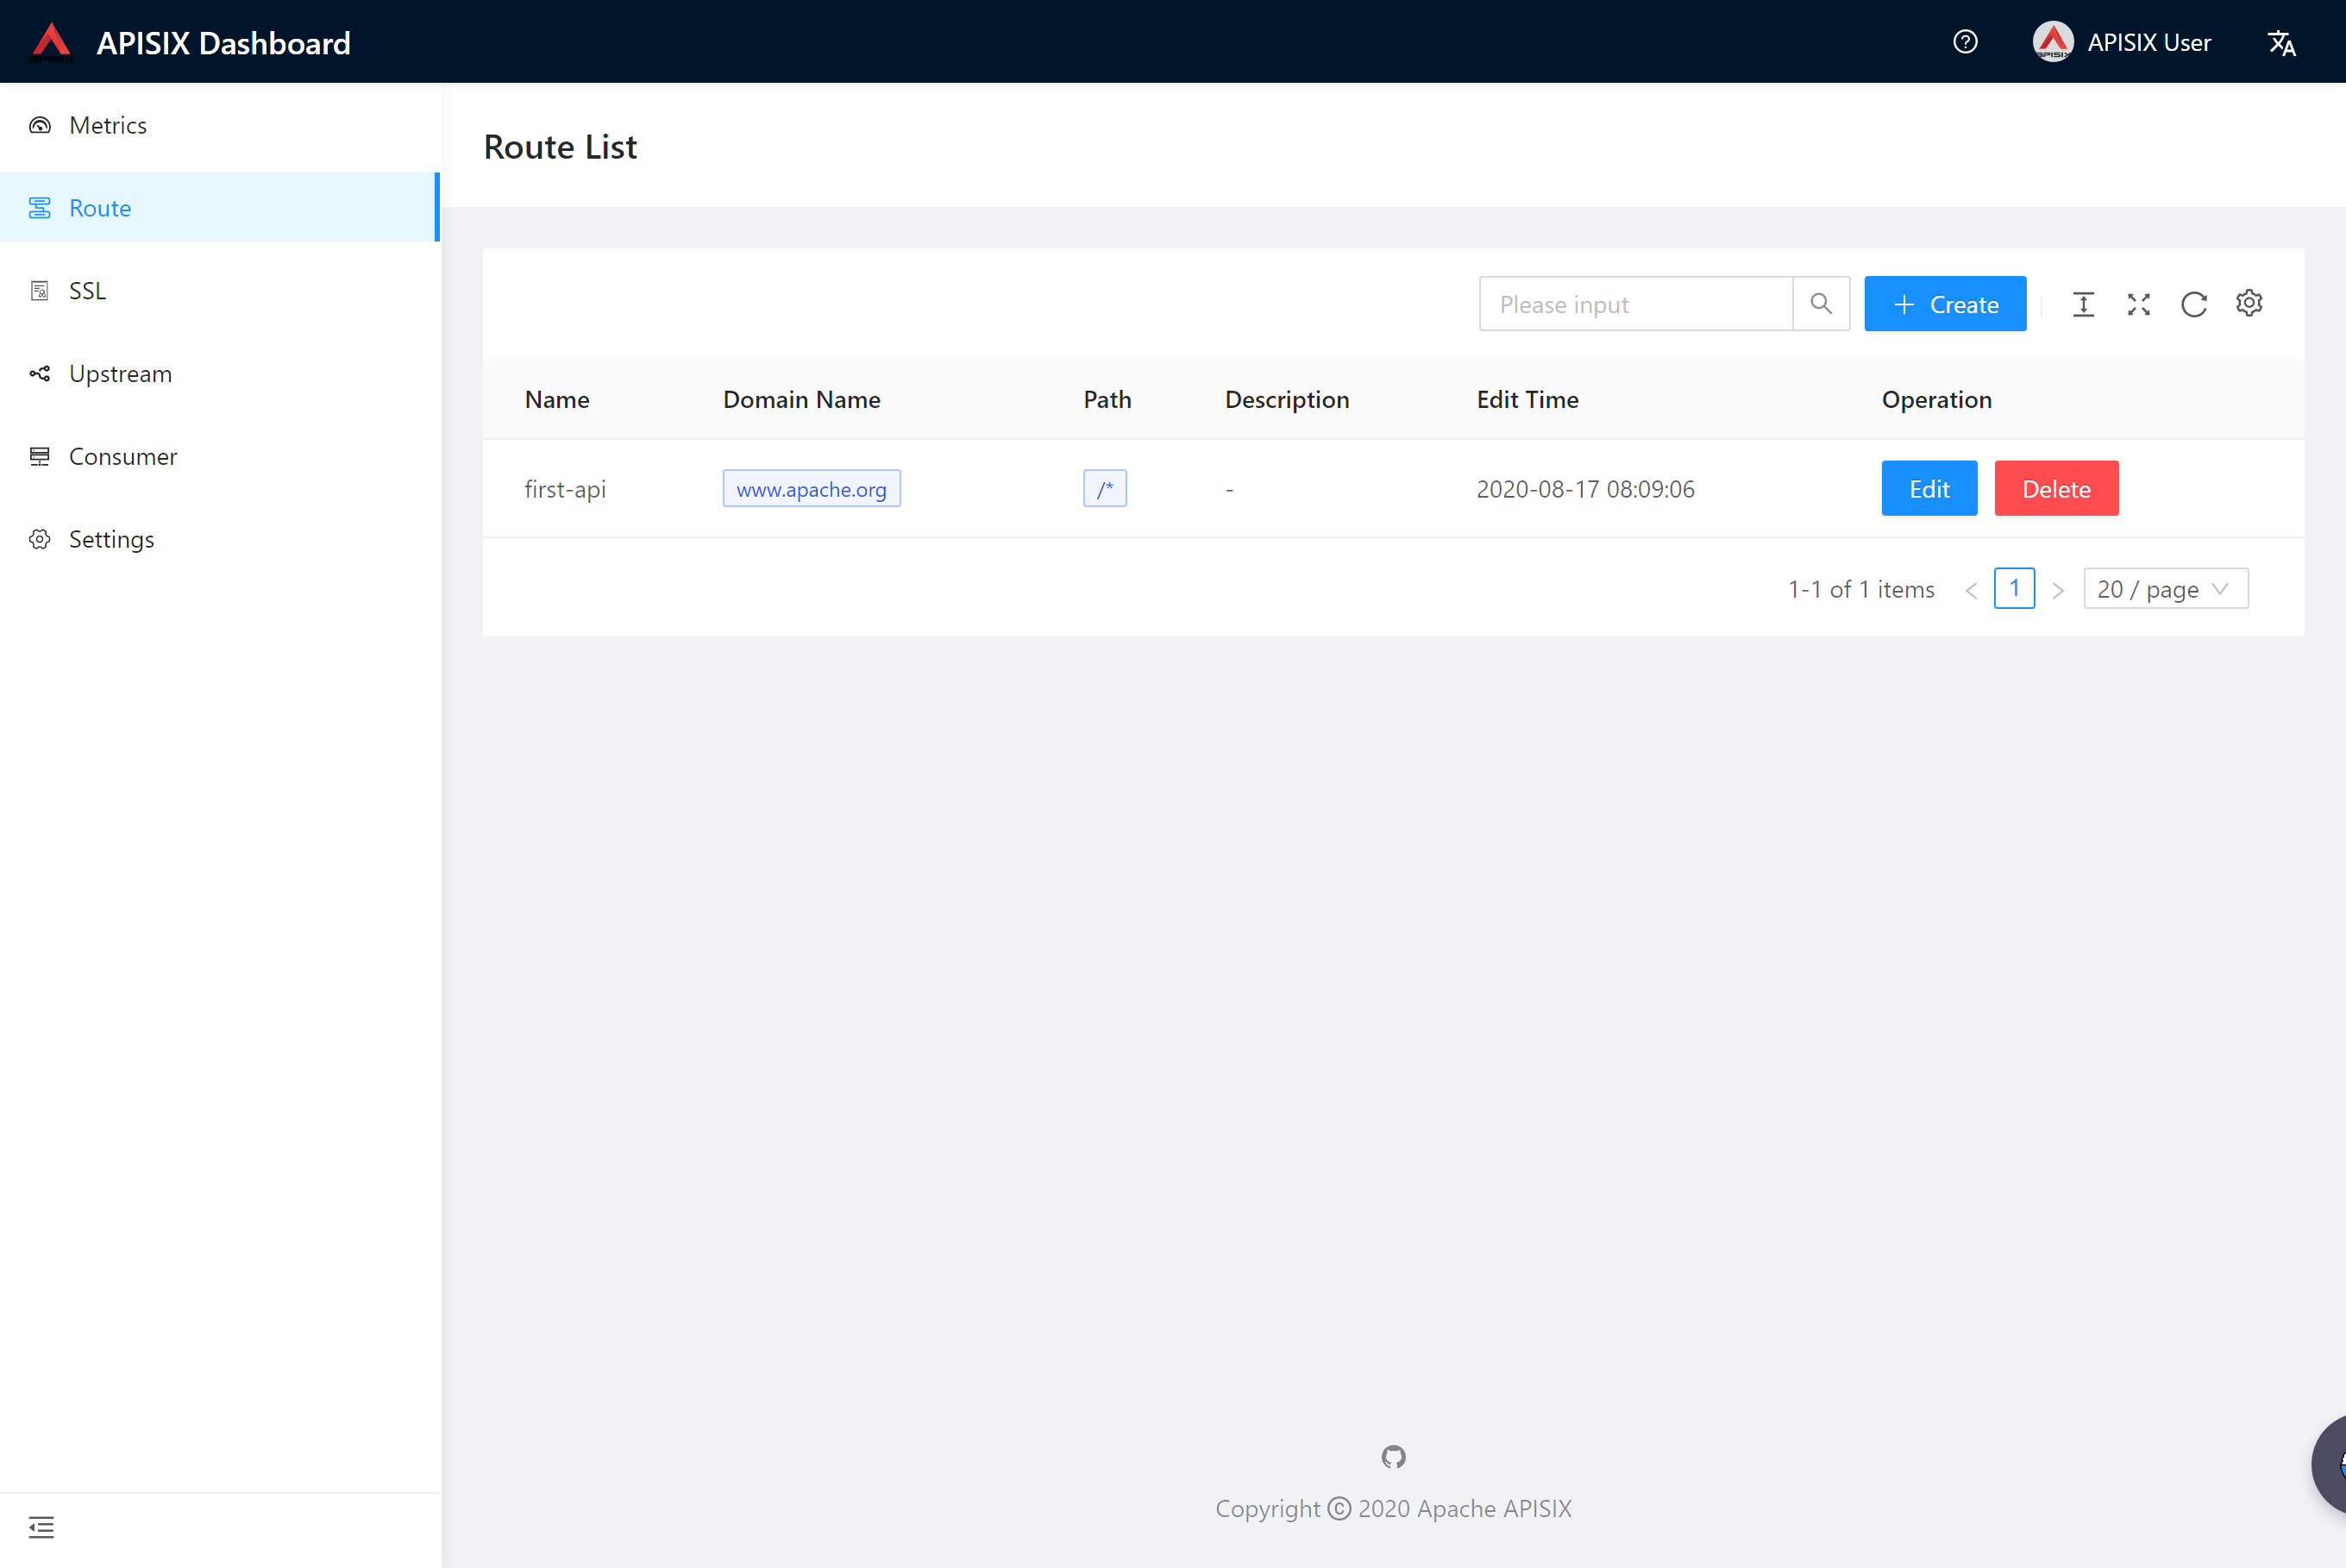This screenshot has height=1568, width=2346.
Task: Expand the 20 / page size dropdown
Action: pyautogui.click(x=2165, y=589)
